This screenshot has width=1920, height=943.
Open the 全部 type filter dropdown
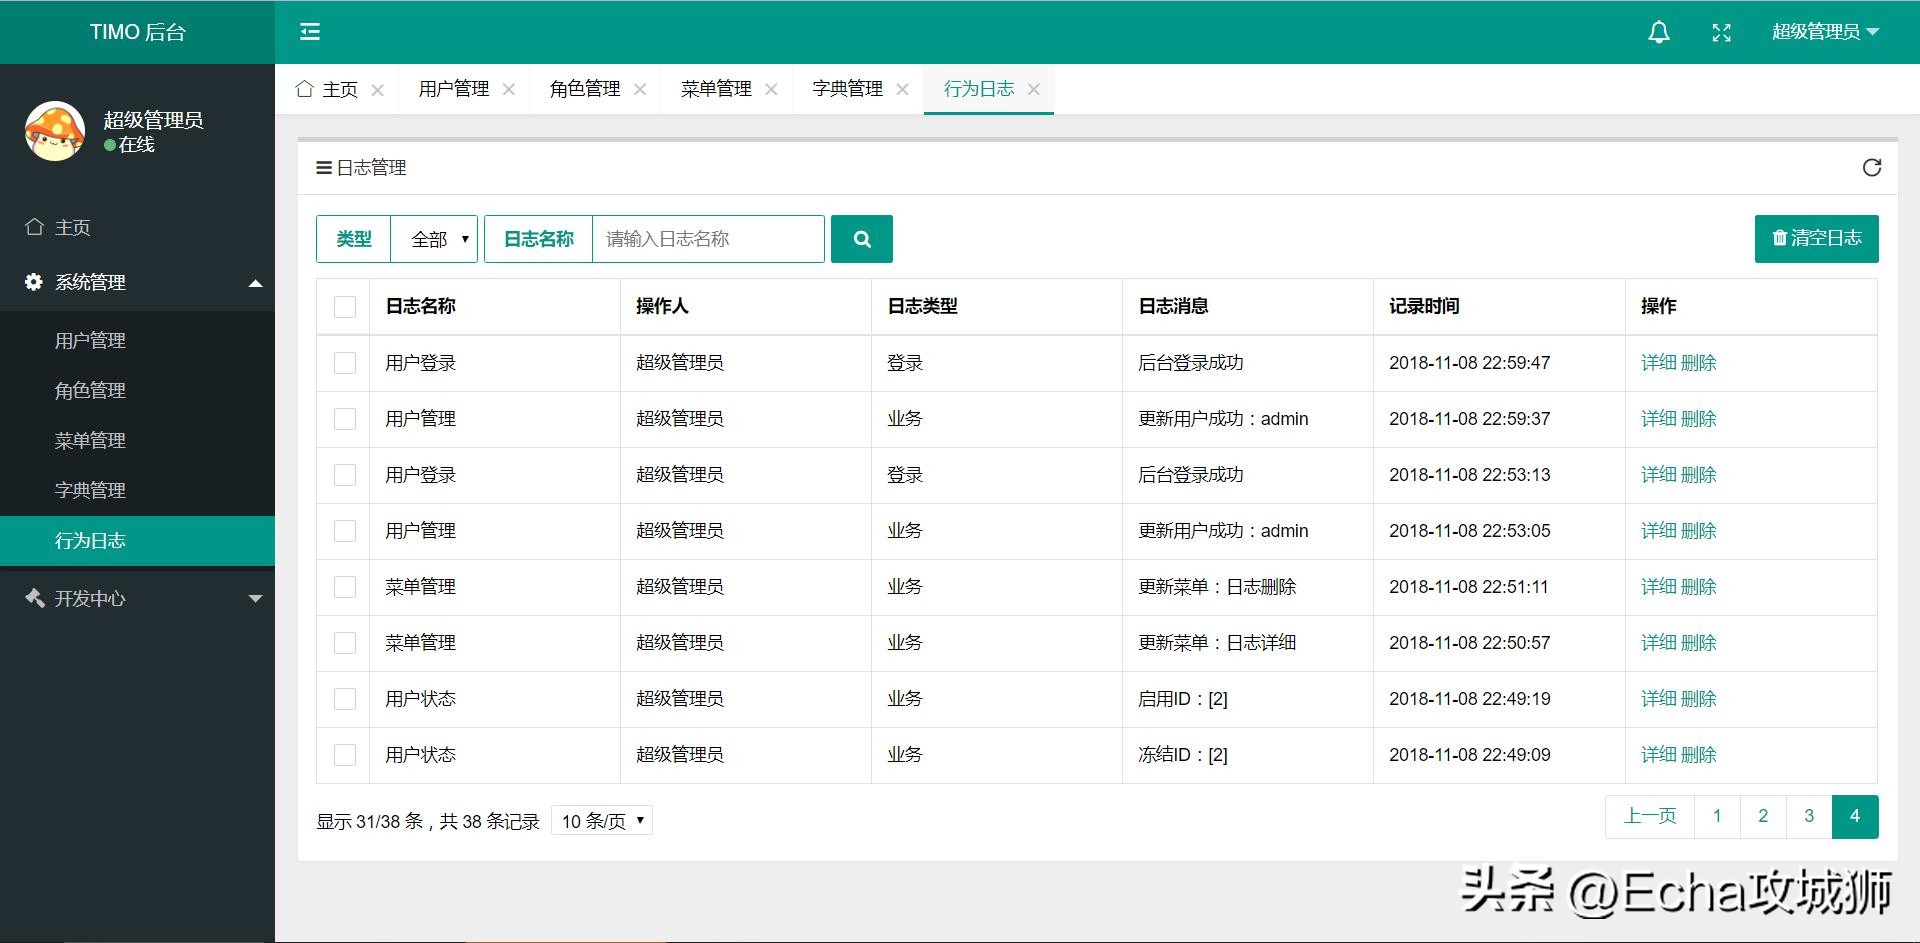[x=434, y=239]
